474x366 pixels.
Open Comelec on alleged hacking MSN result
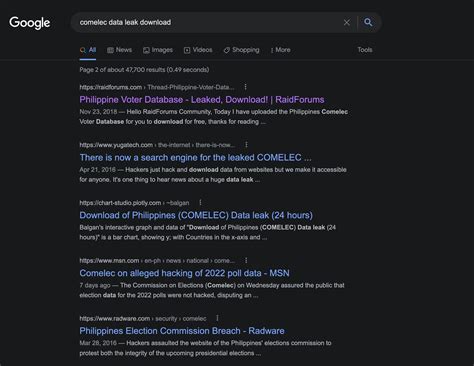point(184,273)
